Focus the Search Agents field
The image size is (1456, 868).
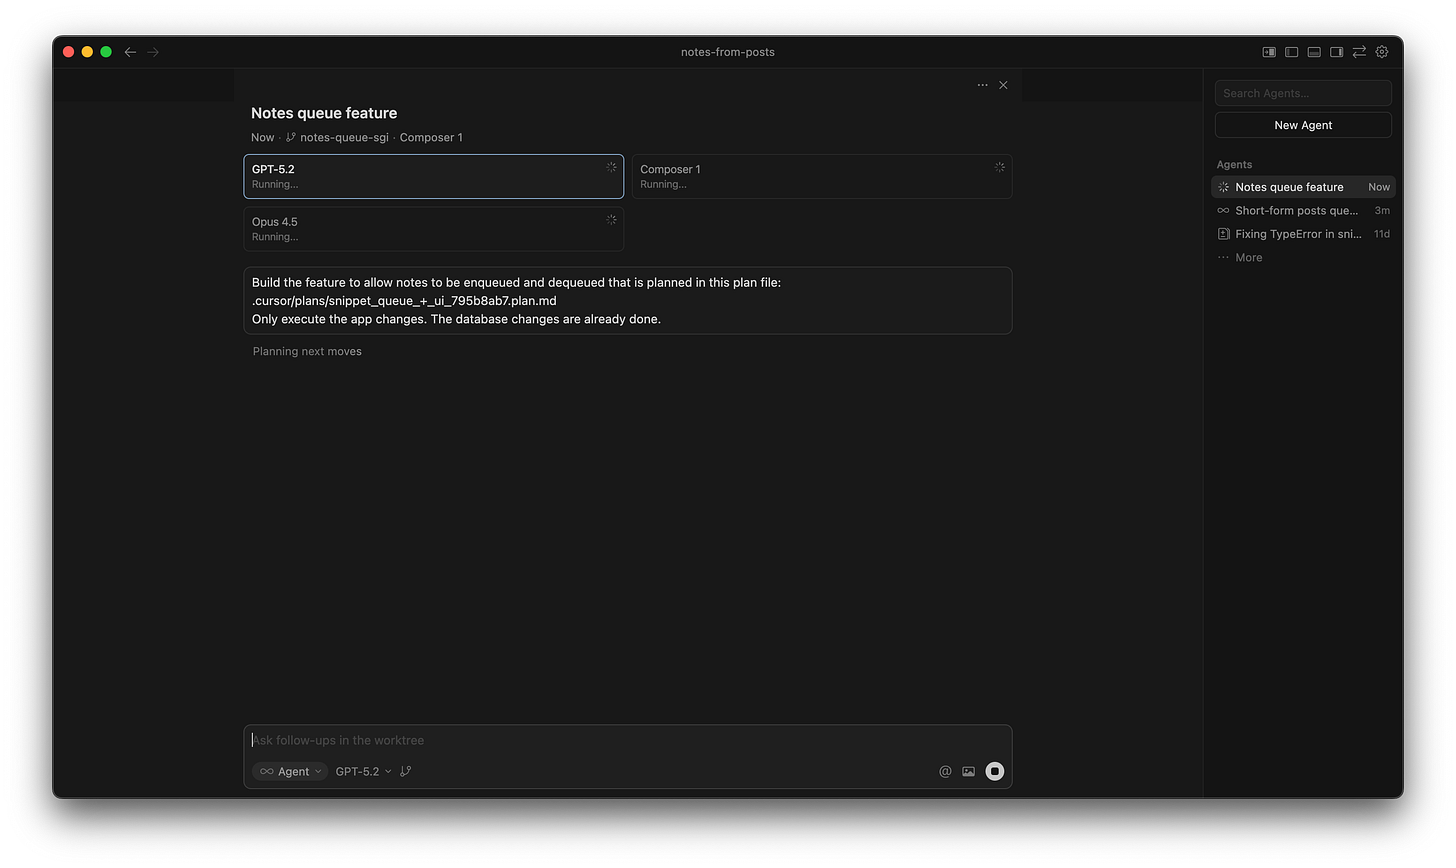pos(1303,93)
